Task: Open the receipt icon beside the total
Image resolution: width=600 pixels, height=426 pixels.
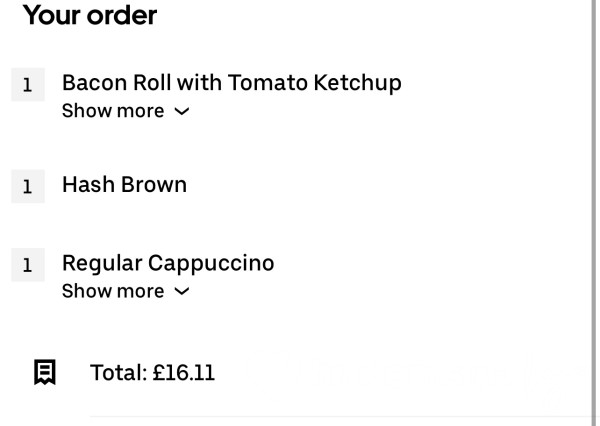Action: click(x=45, y=372)
